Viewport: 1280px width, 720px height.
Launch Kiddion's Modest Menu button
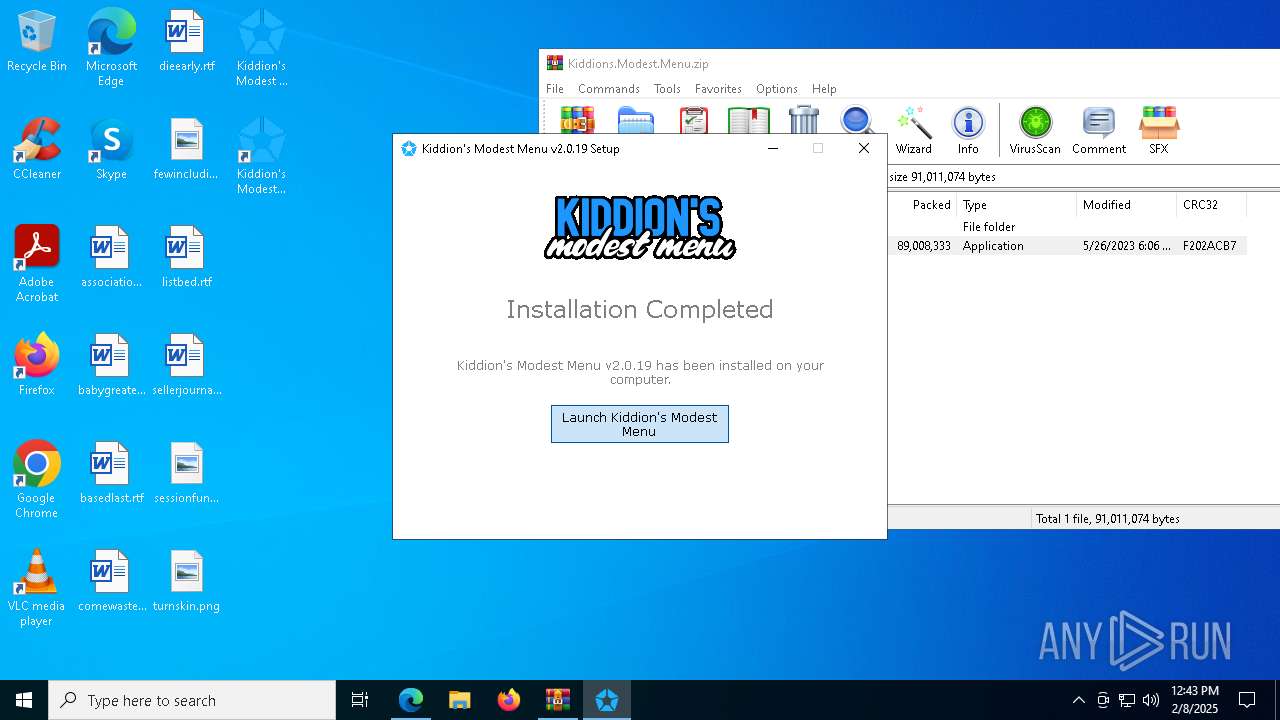[639, 424]
